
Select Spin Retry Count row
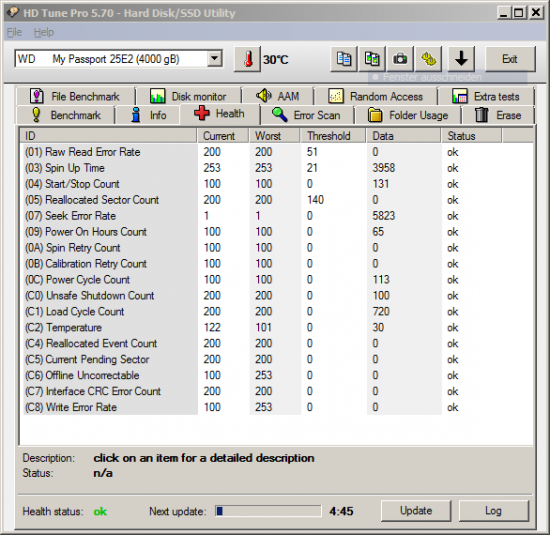point(277,248)
